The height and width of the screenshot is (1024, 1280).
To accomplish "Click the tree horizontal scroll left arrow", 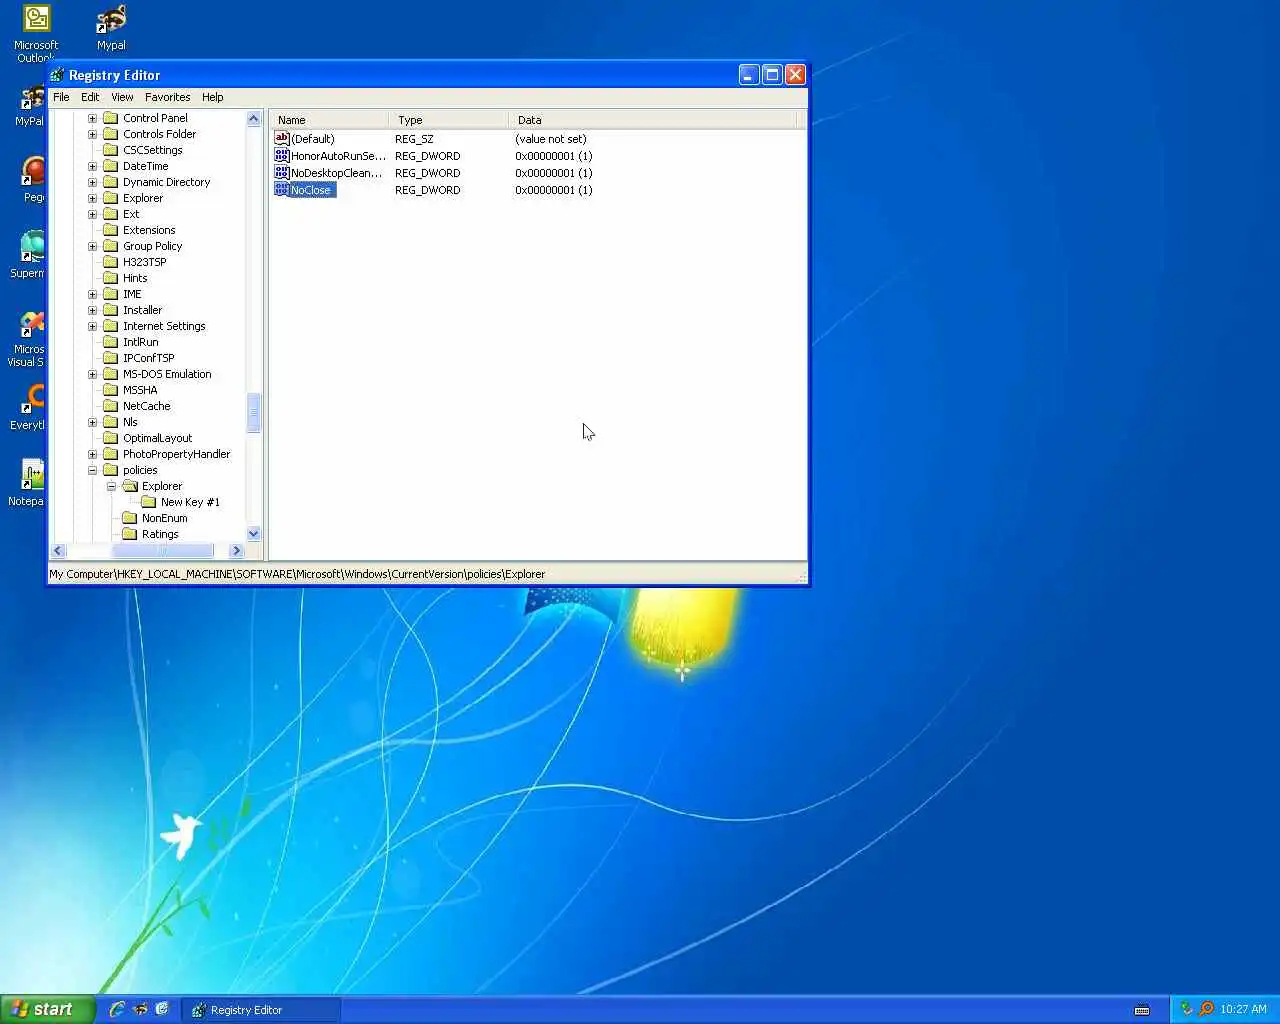I will coord(58,551).
